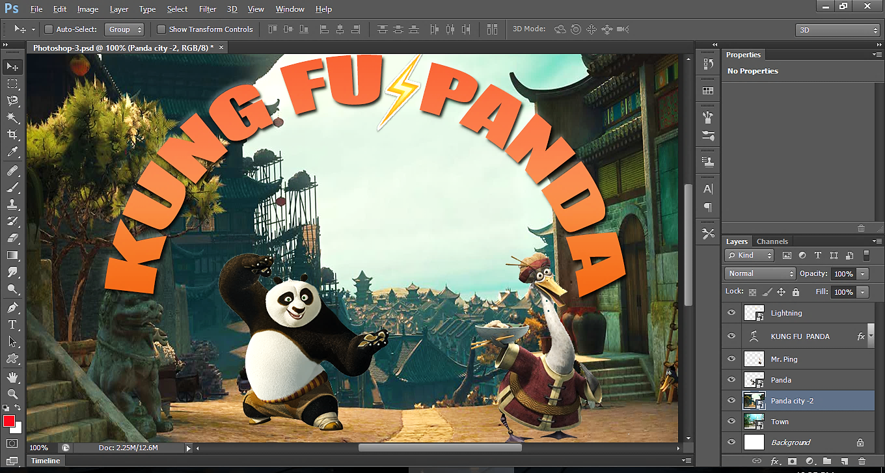Open the Image menu

(x=88, y=9)
